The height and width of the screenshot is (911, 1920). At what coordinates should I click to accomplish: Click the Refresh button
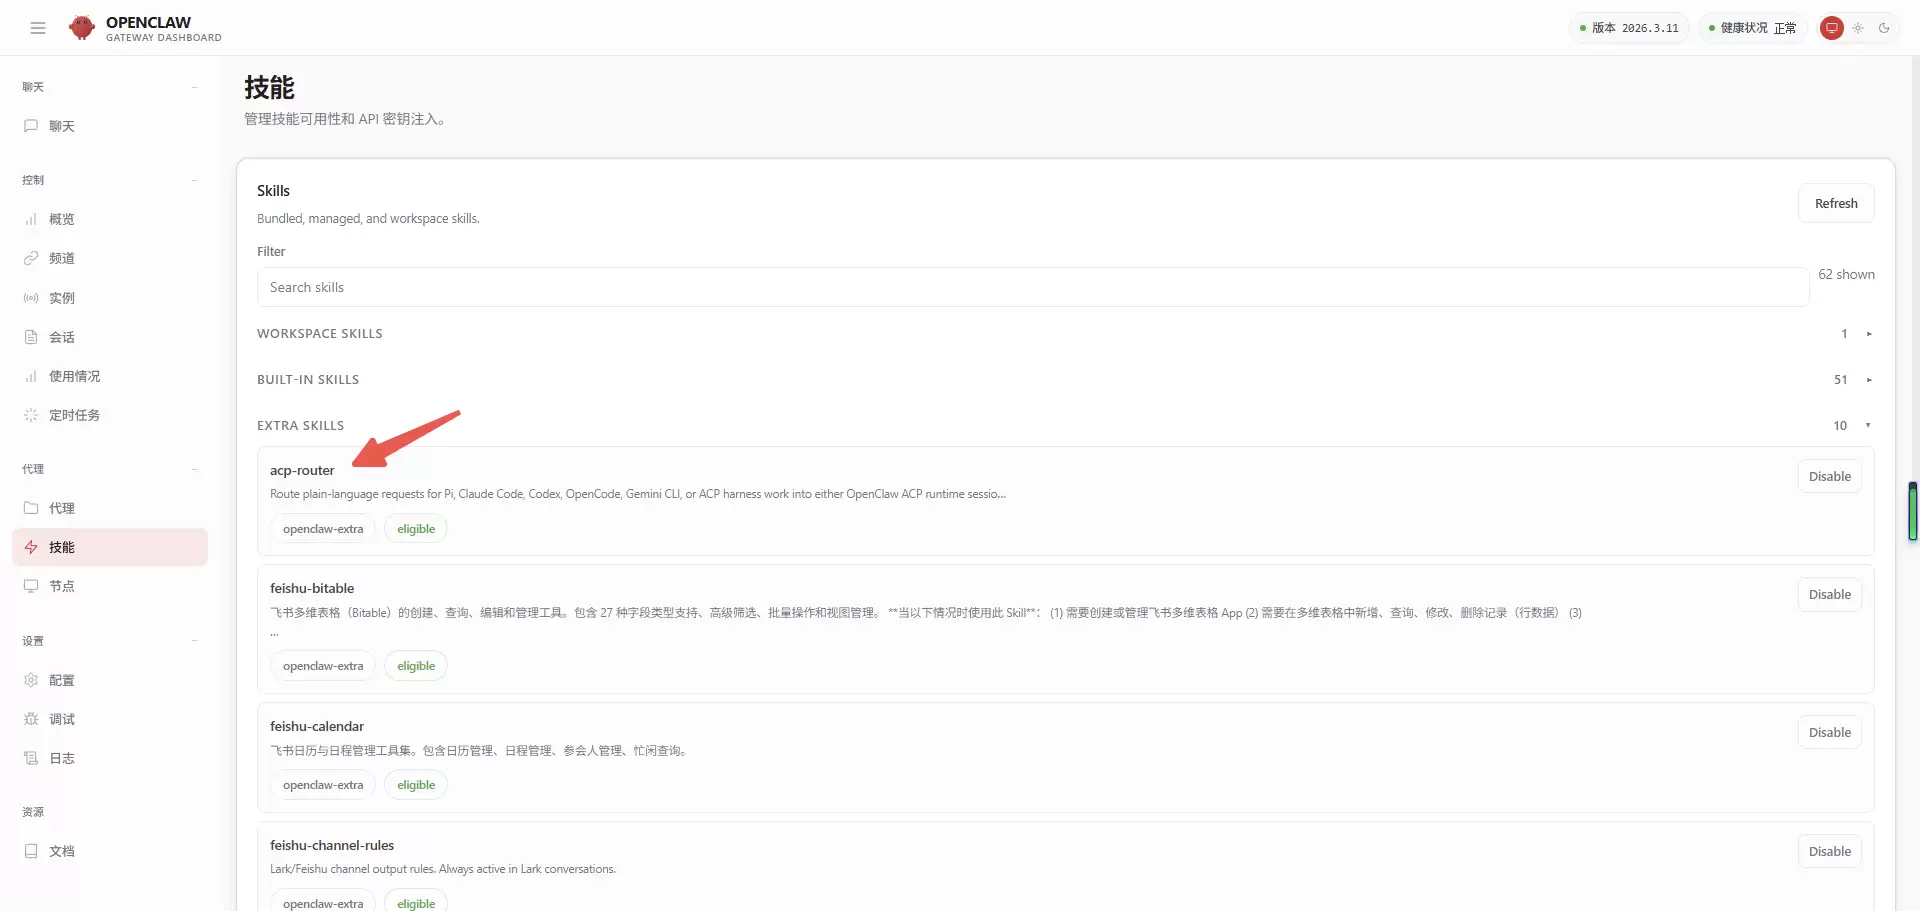pos(1835,203)
